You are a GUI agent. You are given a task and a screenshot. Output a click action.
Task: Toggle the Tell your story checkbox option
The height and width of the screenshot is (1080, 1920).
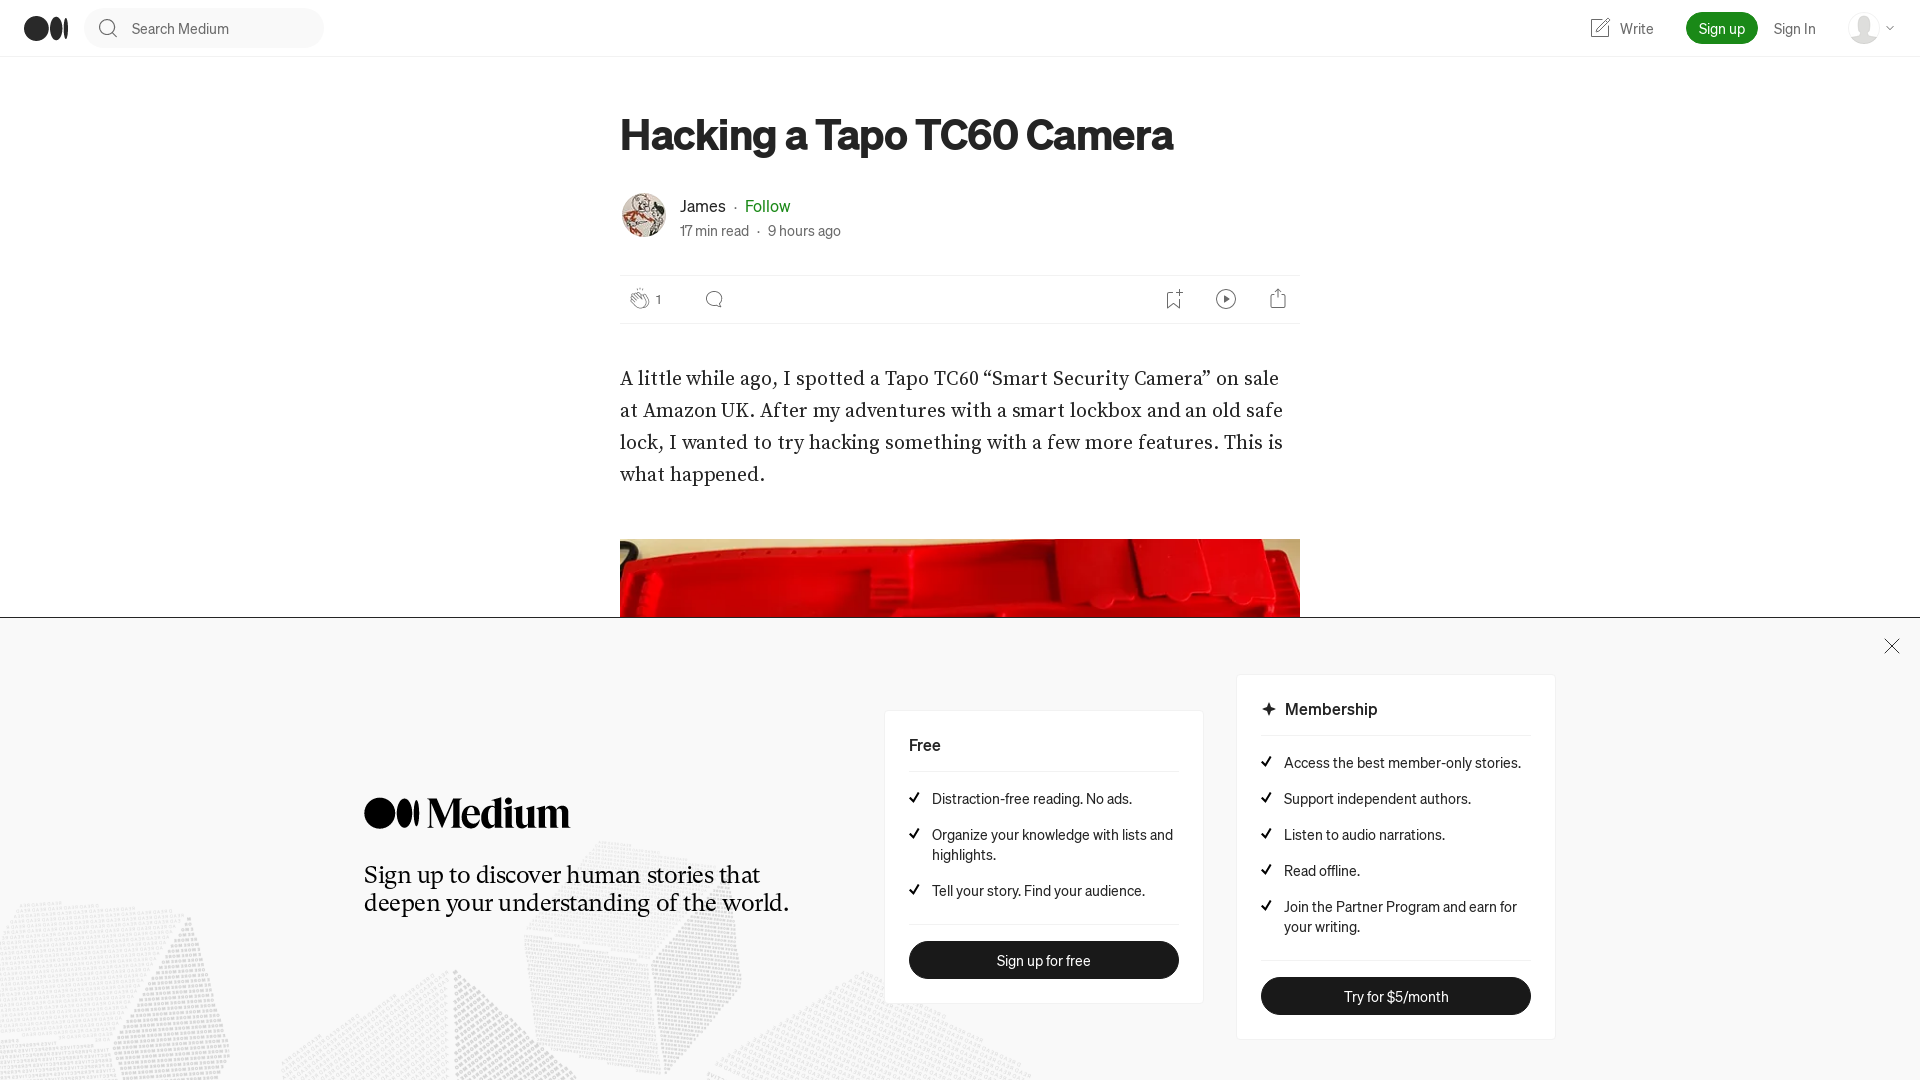coord(915,889)
